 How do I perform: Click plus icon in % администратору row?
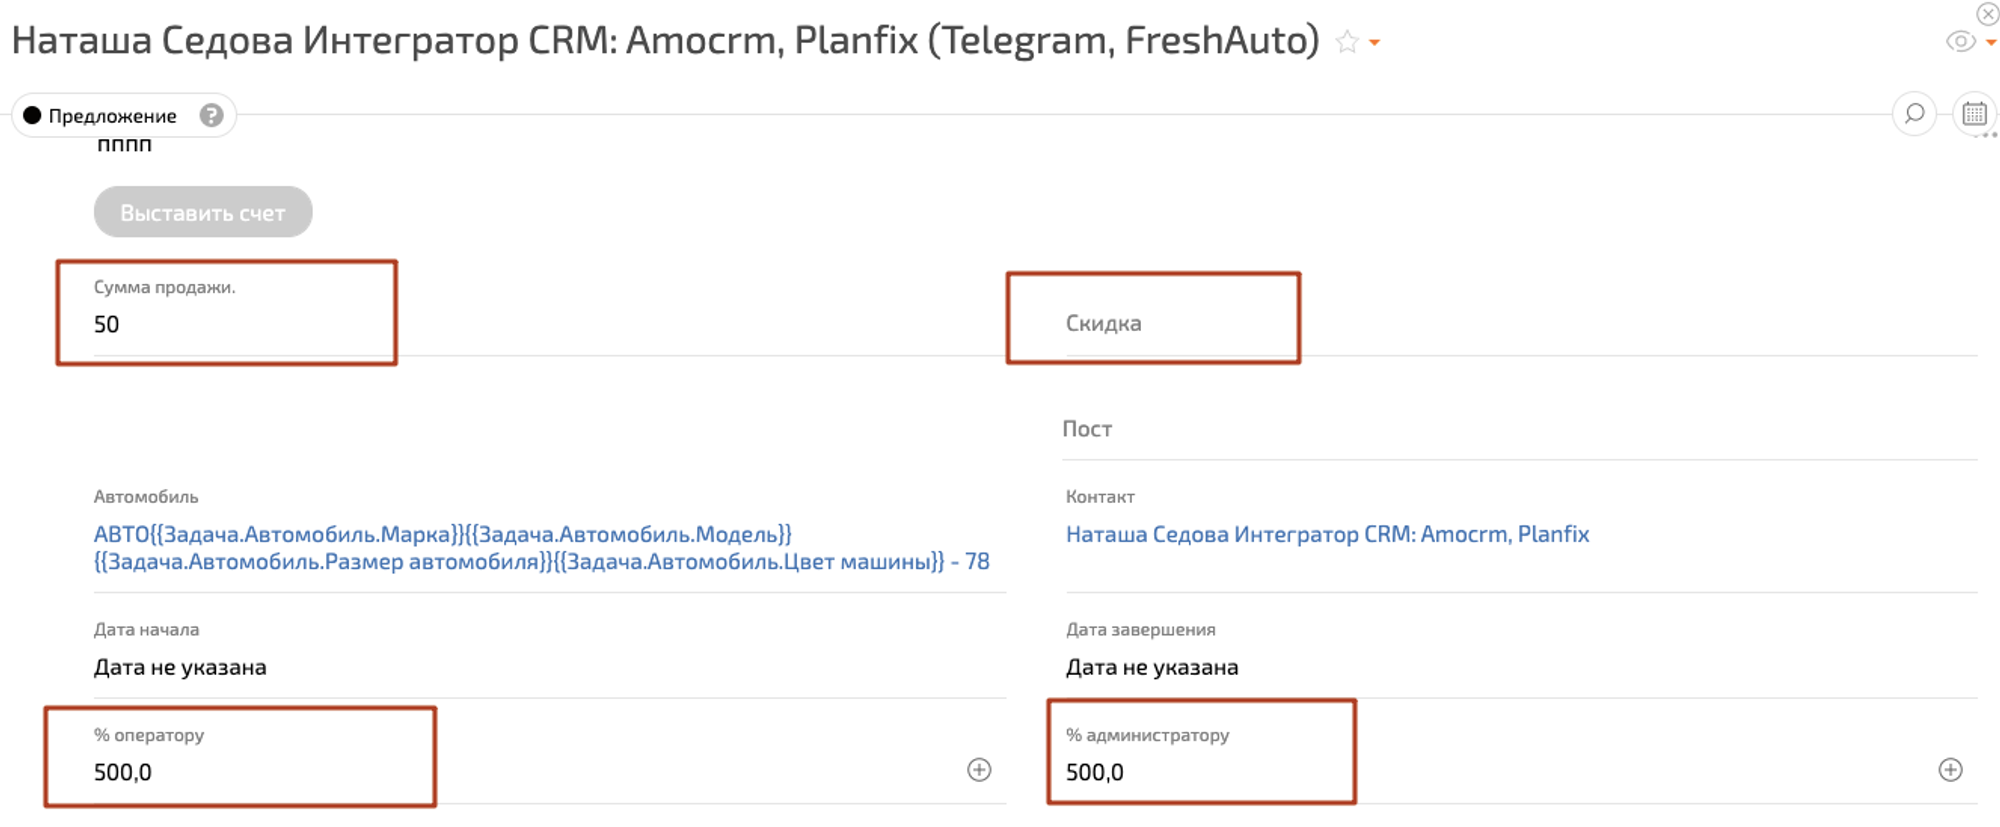(x=1950, y=770)
